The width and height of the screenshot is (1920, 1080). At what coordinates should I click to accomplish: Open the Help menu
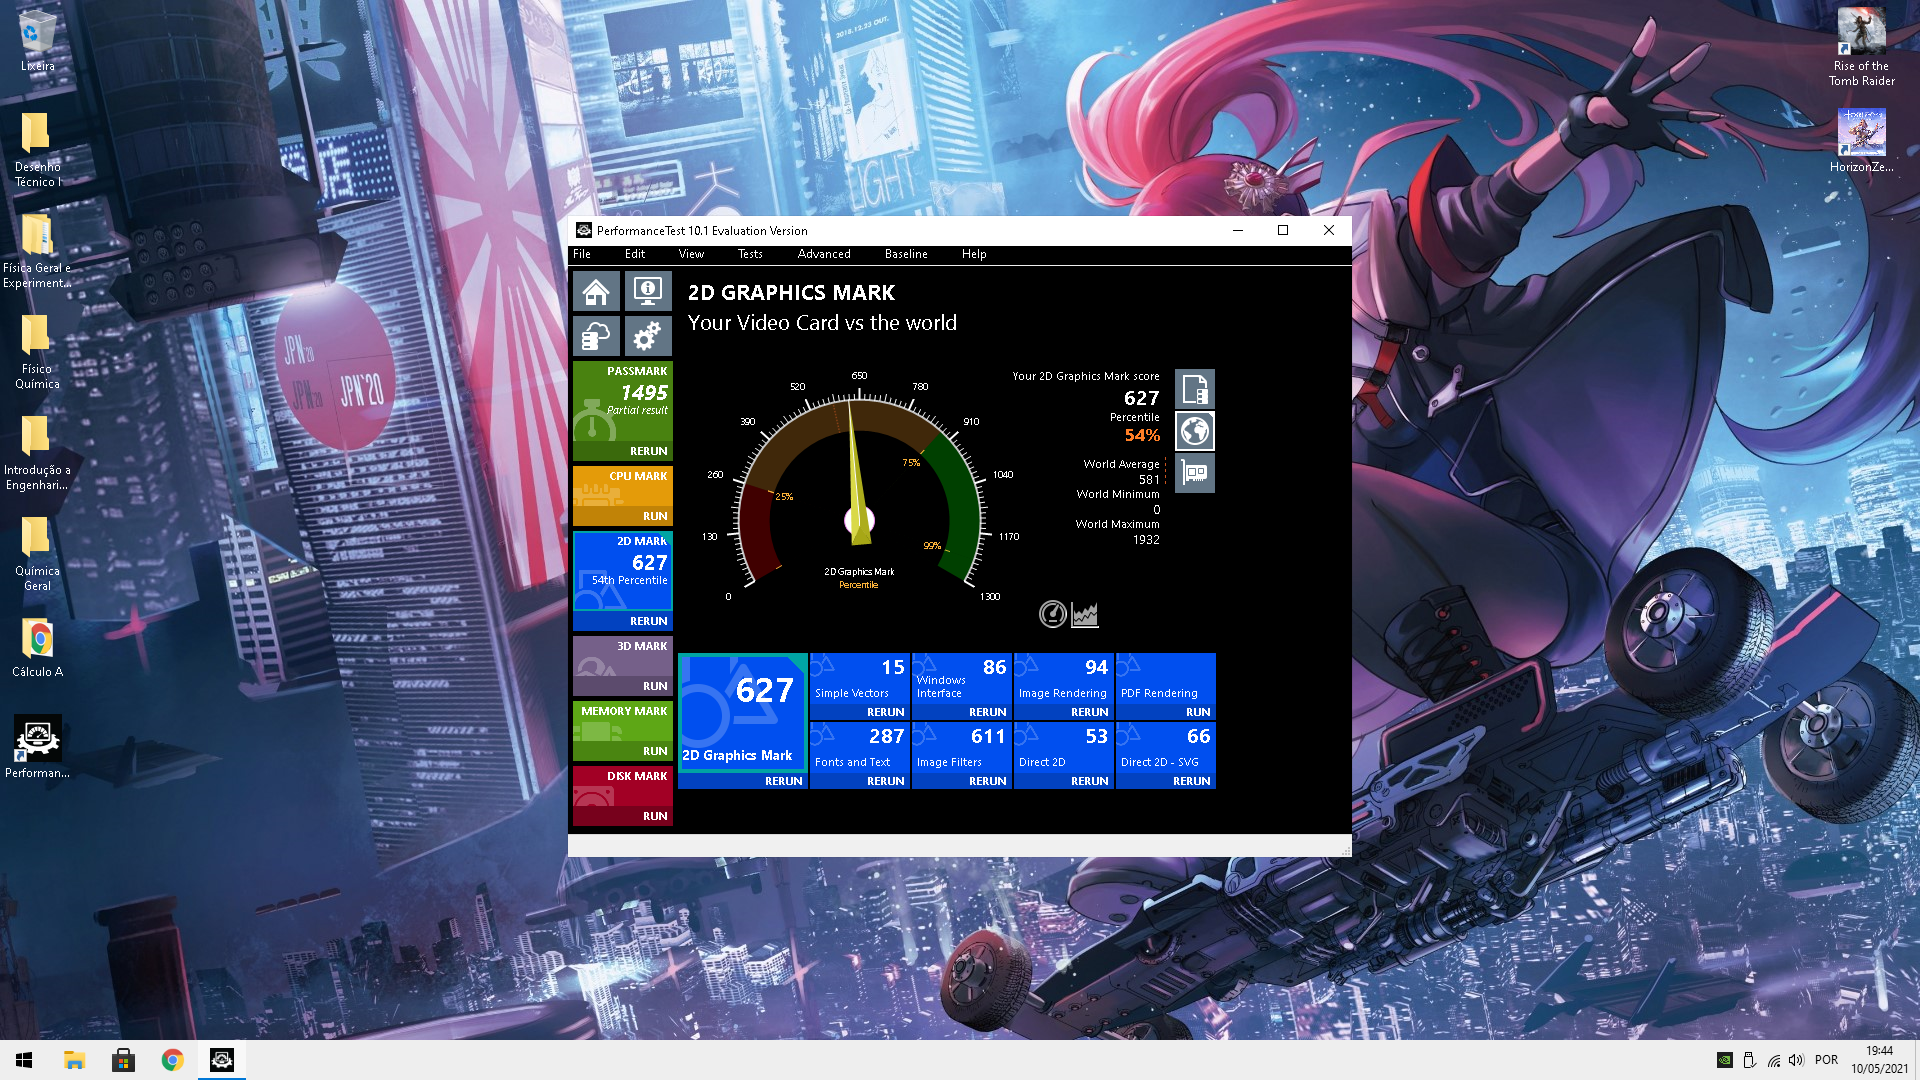[974, 254]
